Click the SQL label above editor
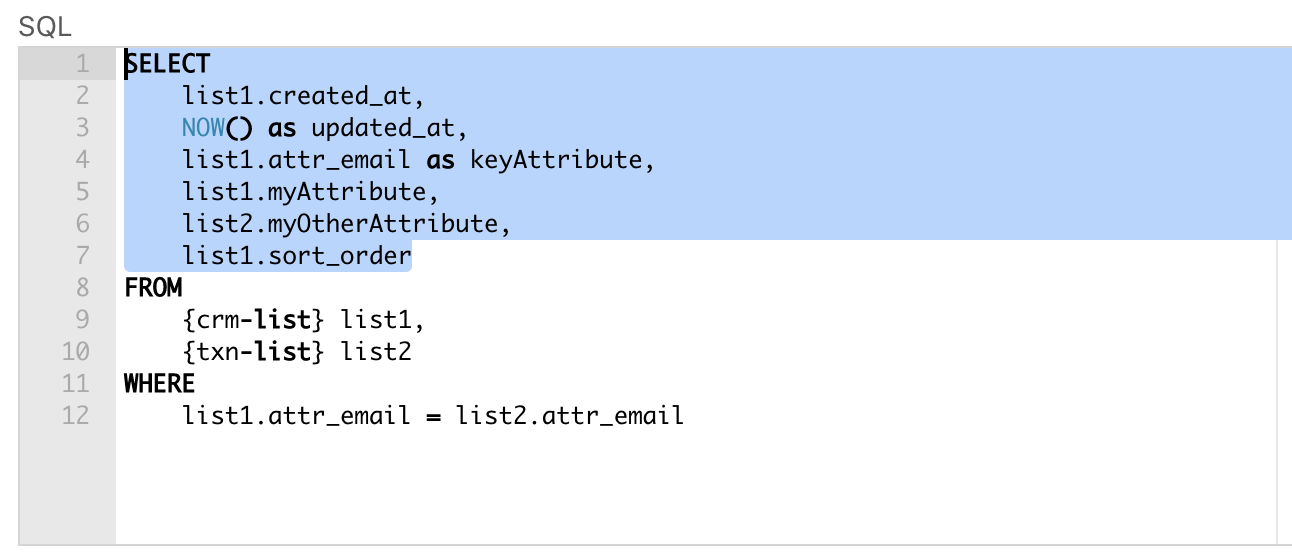 coord(45,27)
